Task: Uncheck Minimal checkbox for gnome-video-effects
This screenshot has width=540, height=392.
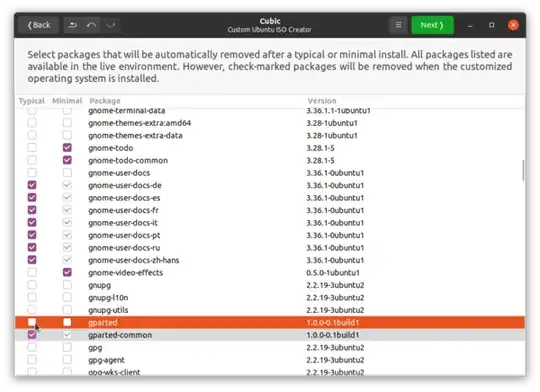Action: coord(67,272)
